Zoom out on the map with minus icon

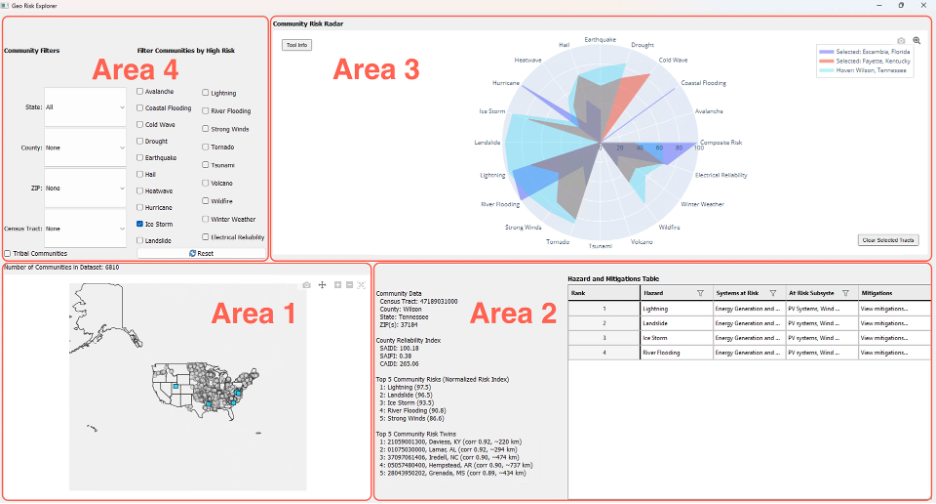click(350, 285)
